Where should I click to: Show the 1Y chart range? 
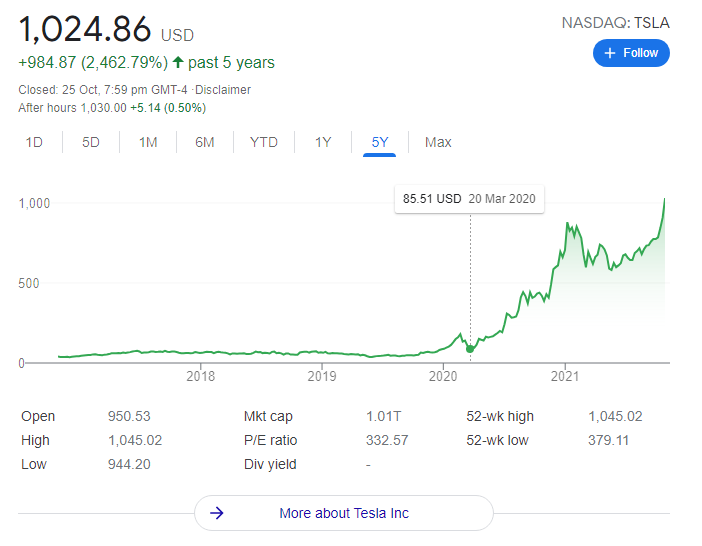[x=323, y=142]
